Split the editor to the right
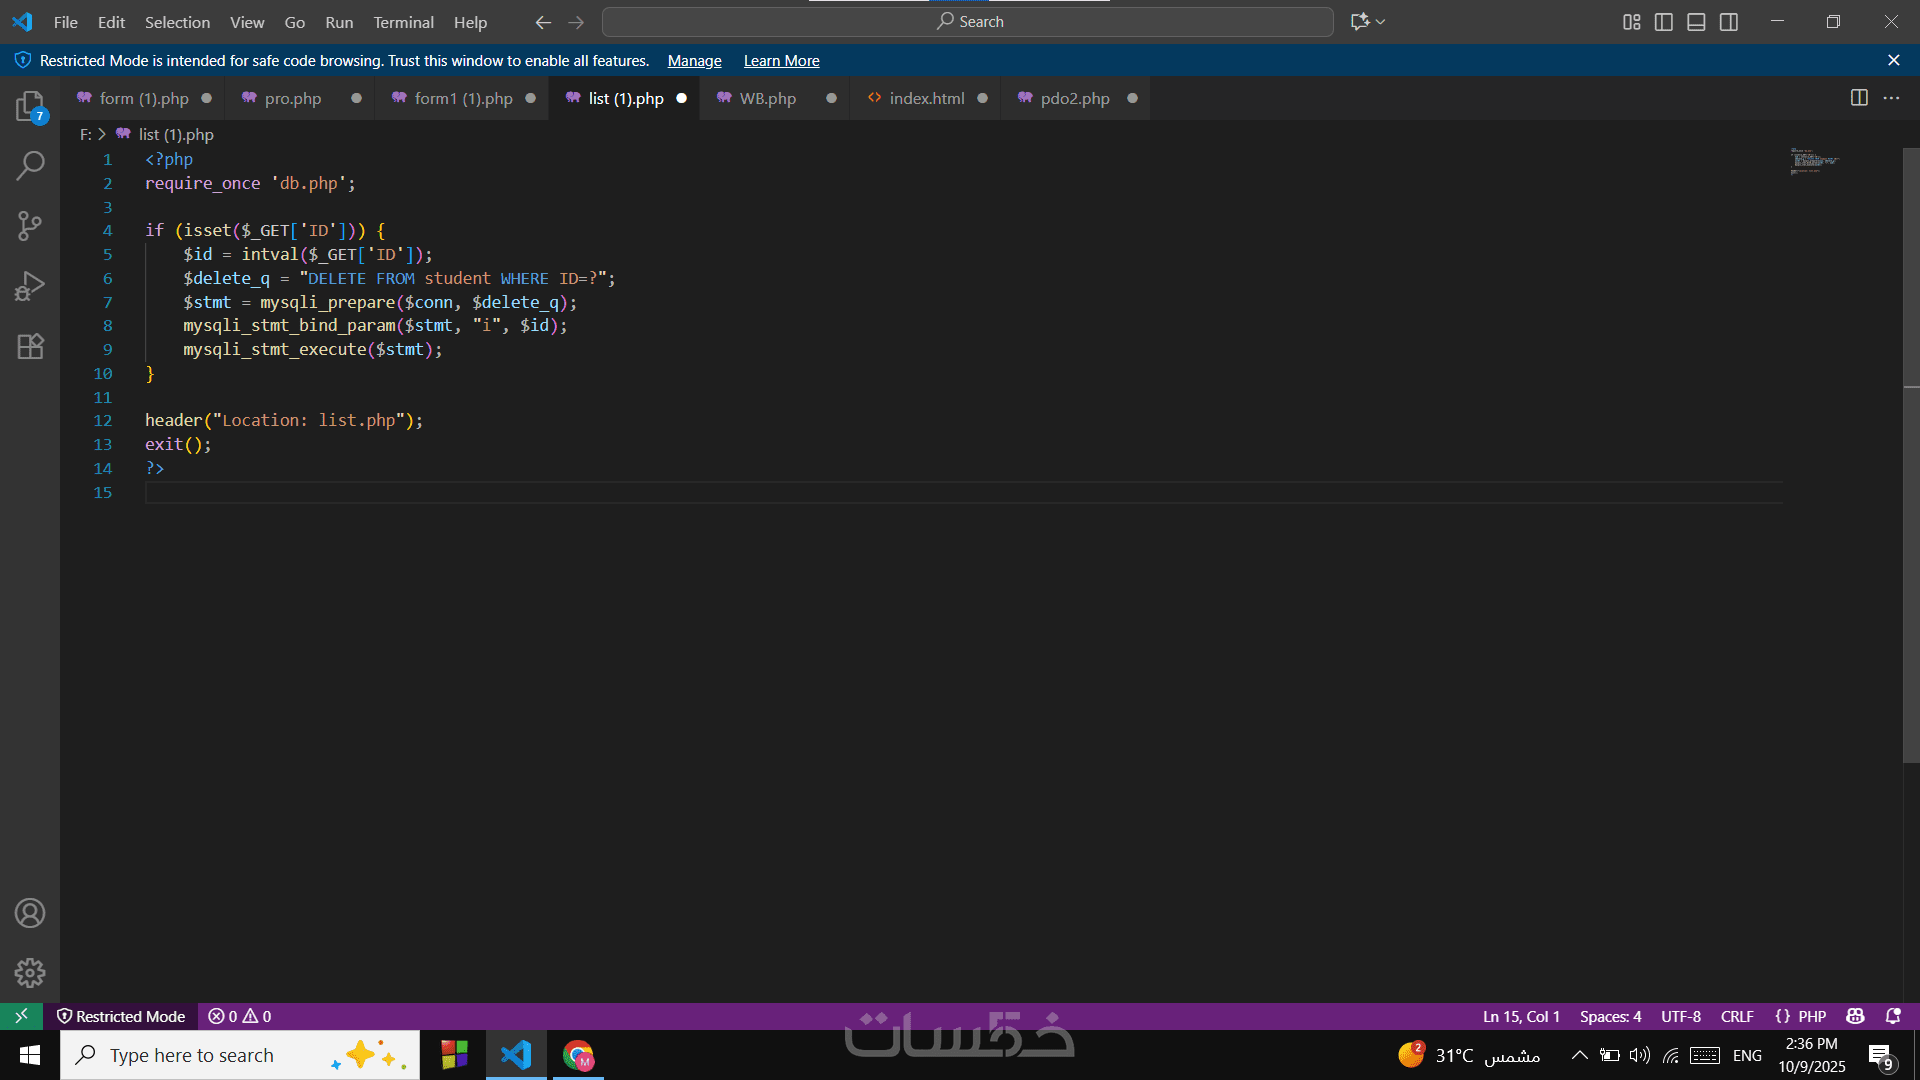The image size is (1920, 1080). tap(1859, 98)
